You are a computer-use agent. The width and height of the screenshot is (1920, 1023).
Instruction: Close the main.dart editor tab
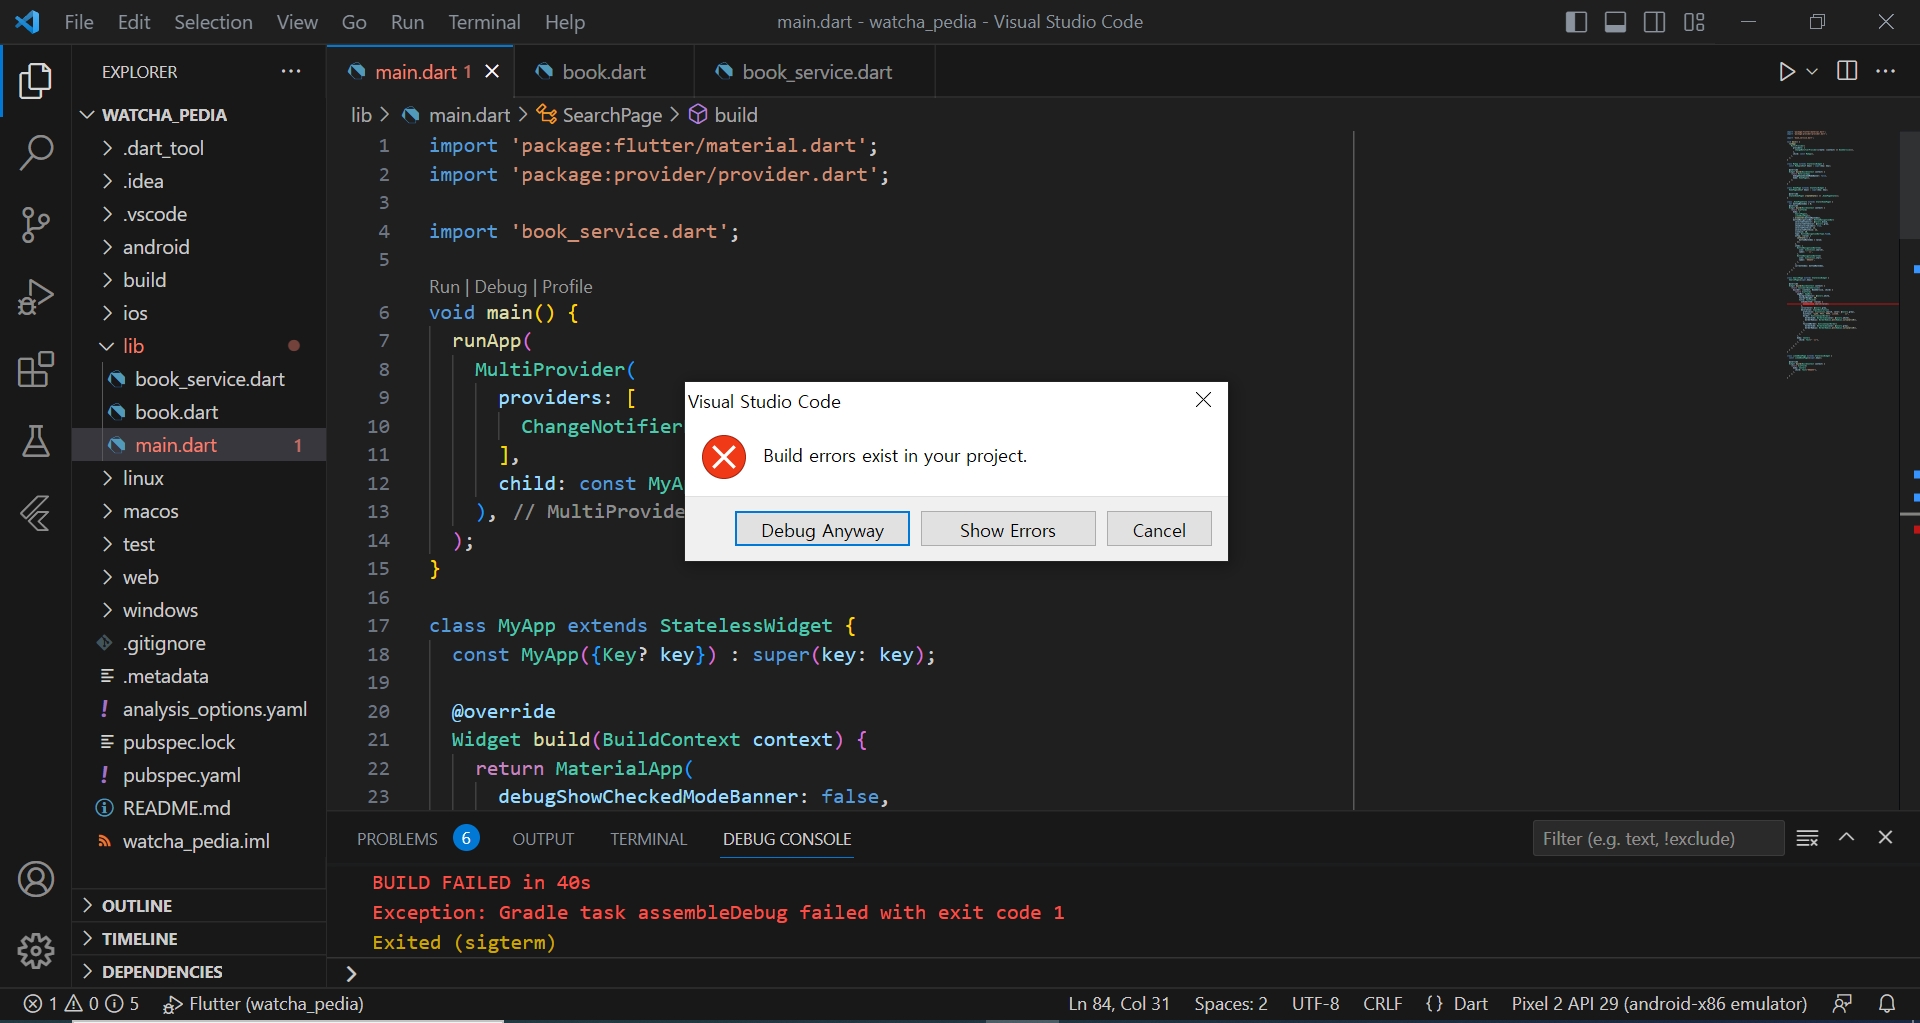click(492, 71)
